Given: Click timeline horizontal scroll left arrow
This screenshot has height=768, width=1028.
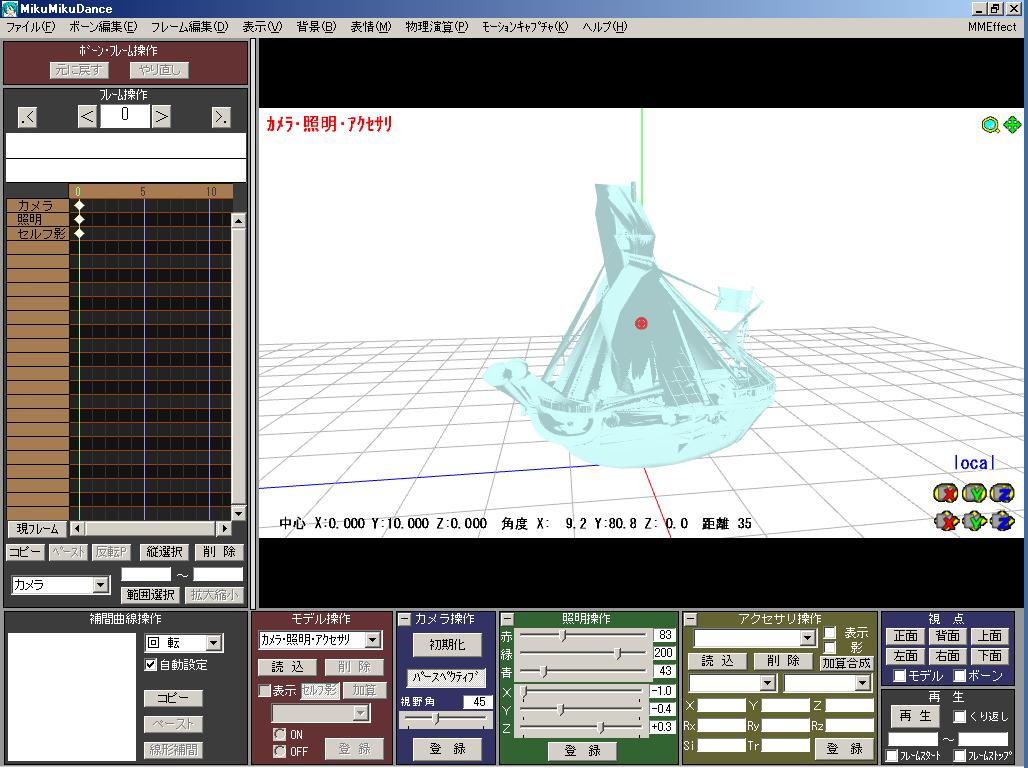Looking at the screenshot, I should point(77,528).
